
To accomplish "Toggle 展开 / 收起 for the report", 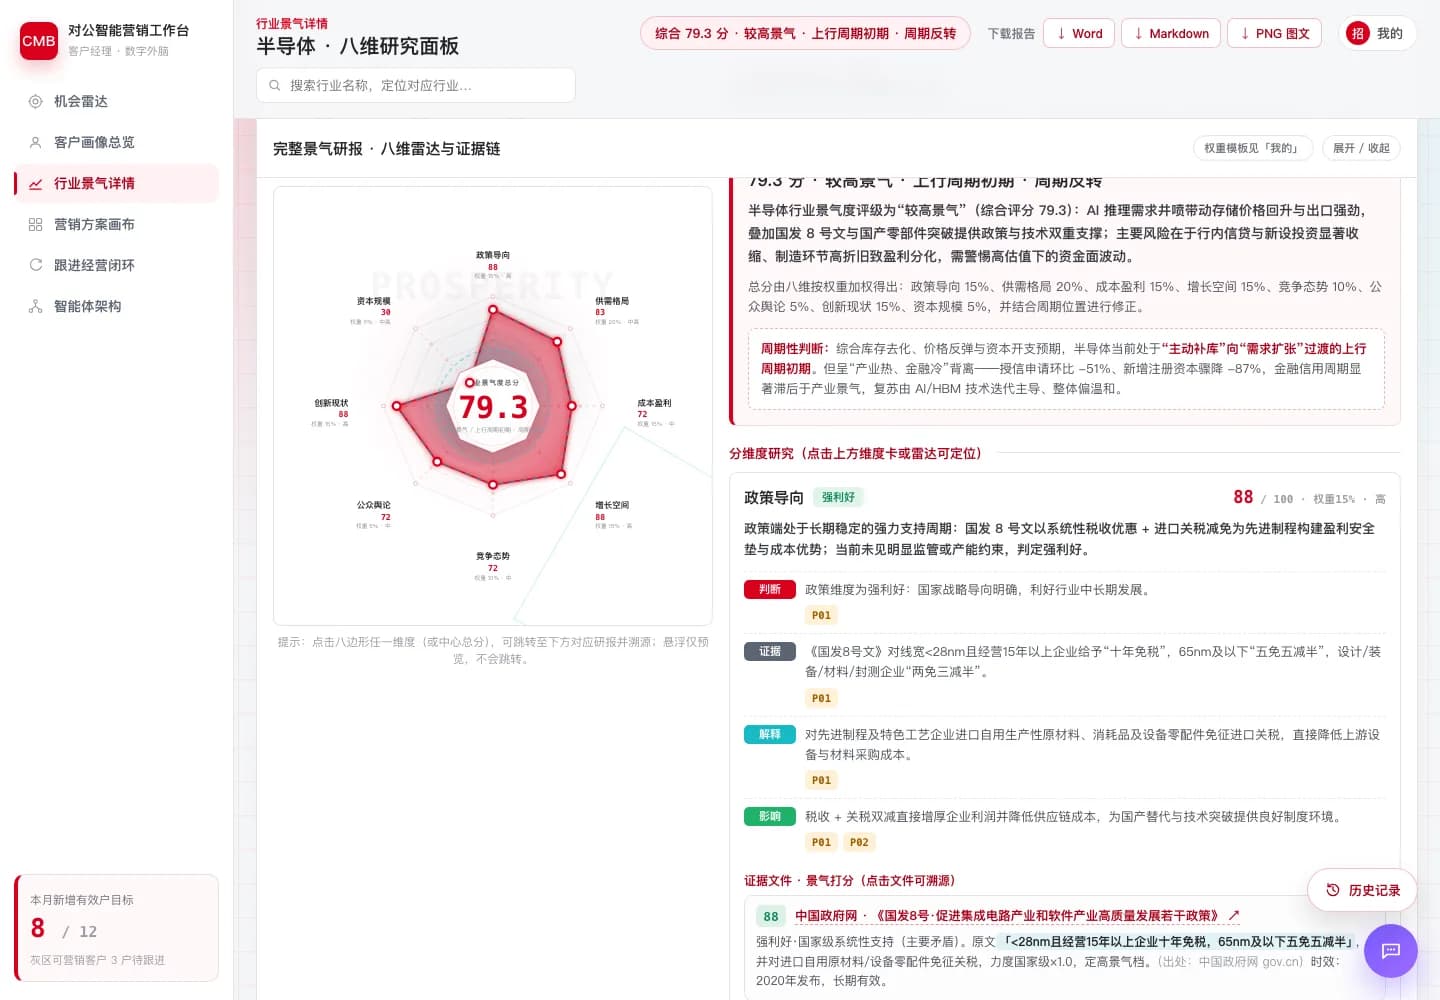I will (1361, 148).
